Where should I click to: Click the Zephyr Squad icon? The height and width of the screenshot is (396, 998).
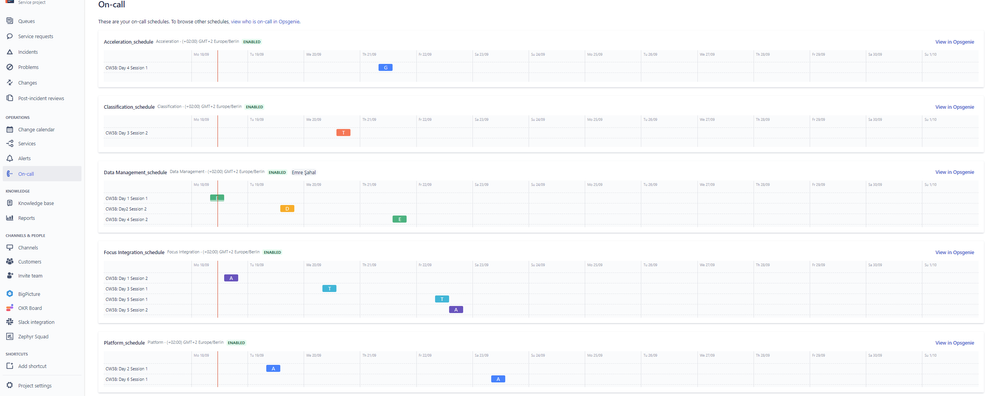[x=10, y=336]
